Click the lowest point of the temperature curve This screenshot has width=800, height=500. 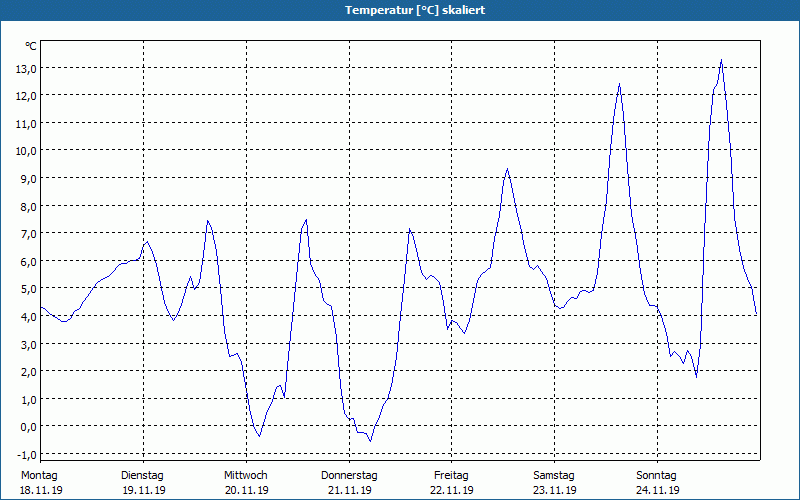coord(370,440)
